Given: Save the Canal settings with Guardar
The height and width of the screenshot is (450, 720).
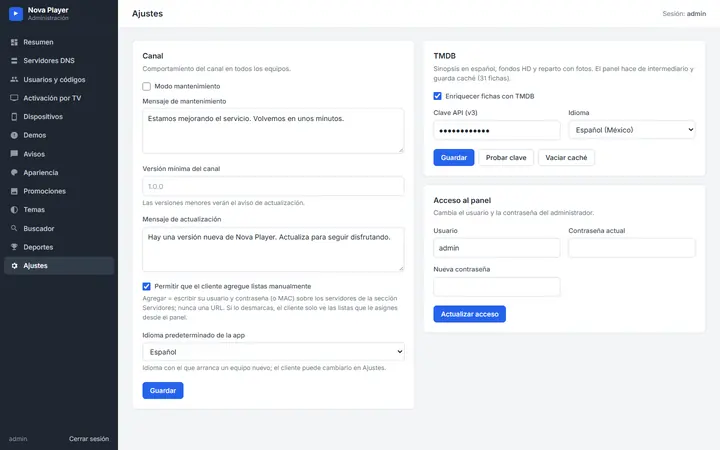Looking at the screenshot, I should pyautogui.click(x=163, y=391).
